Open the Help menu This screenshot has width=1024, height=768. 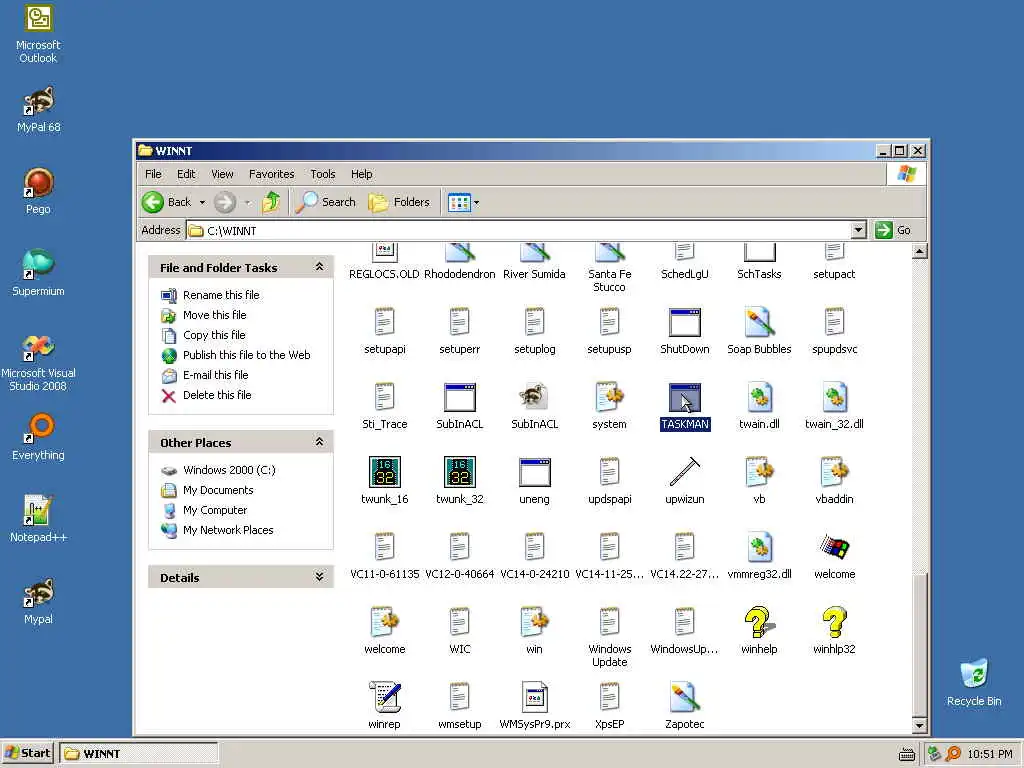[361, 174]
